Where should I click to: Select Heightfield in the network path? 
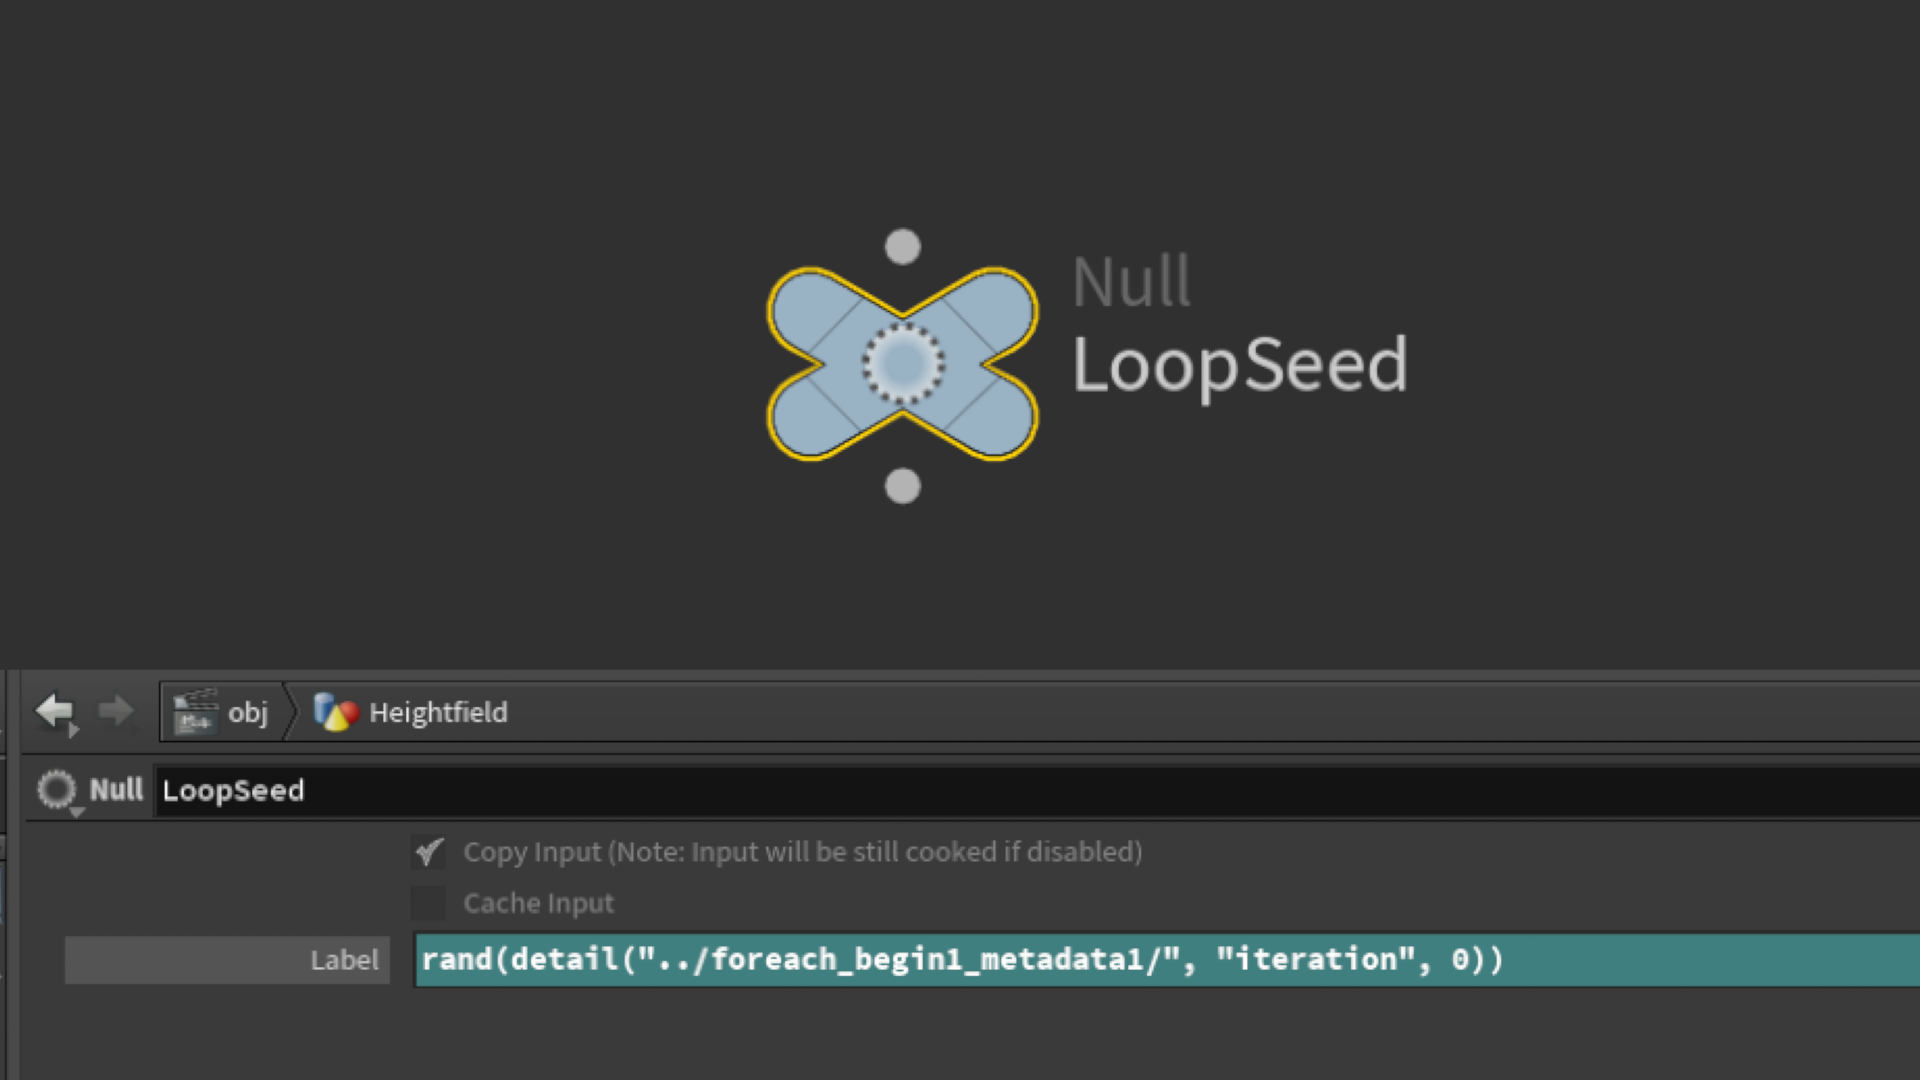438,713
